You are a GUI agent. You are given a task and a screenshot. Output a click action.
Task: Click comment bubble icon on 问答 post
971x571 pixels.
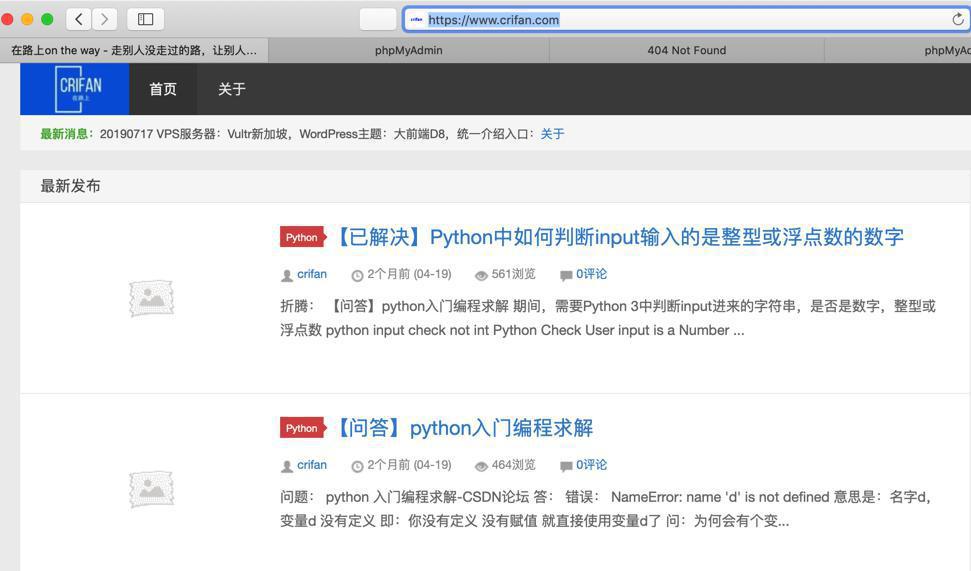[x=566, y=466]
